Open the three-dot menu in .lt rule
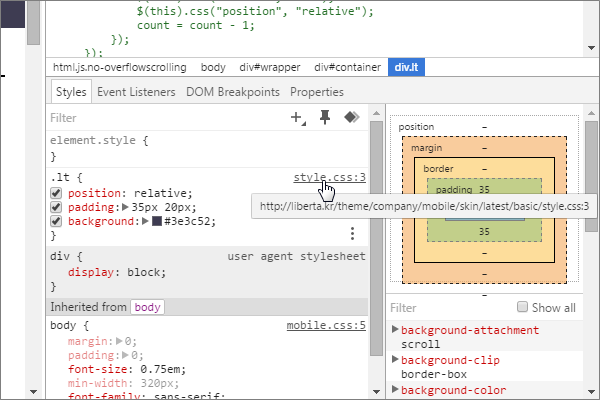600x400 pixels. (352, 233)
